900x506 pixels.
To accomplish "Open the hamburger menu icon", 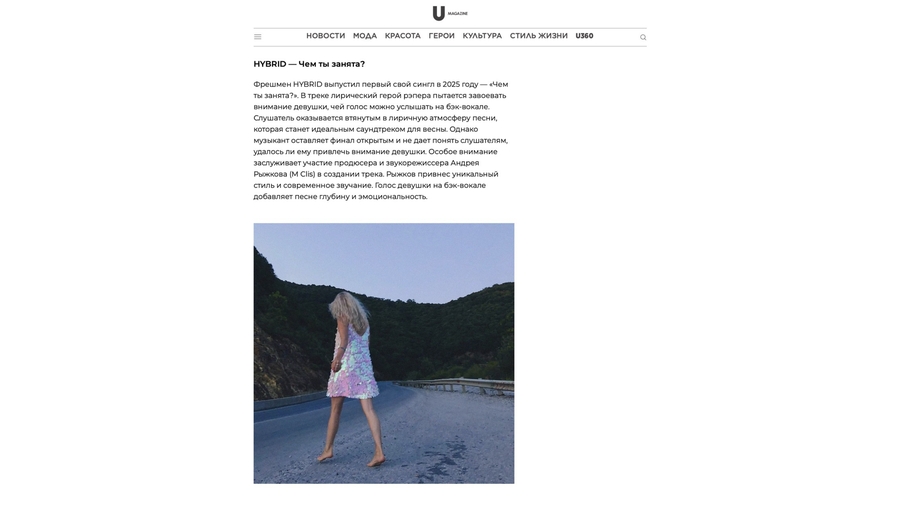I will pos(258,37).
